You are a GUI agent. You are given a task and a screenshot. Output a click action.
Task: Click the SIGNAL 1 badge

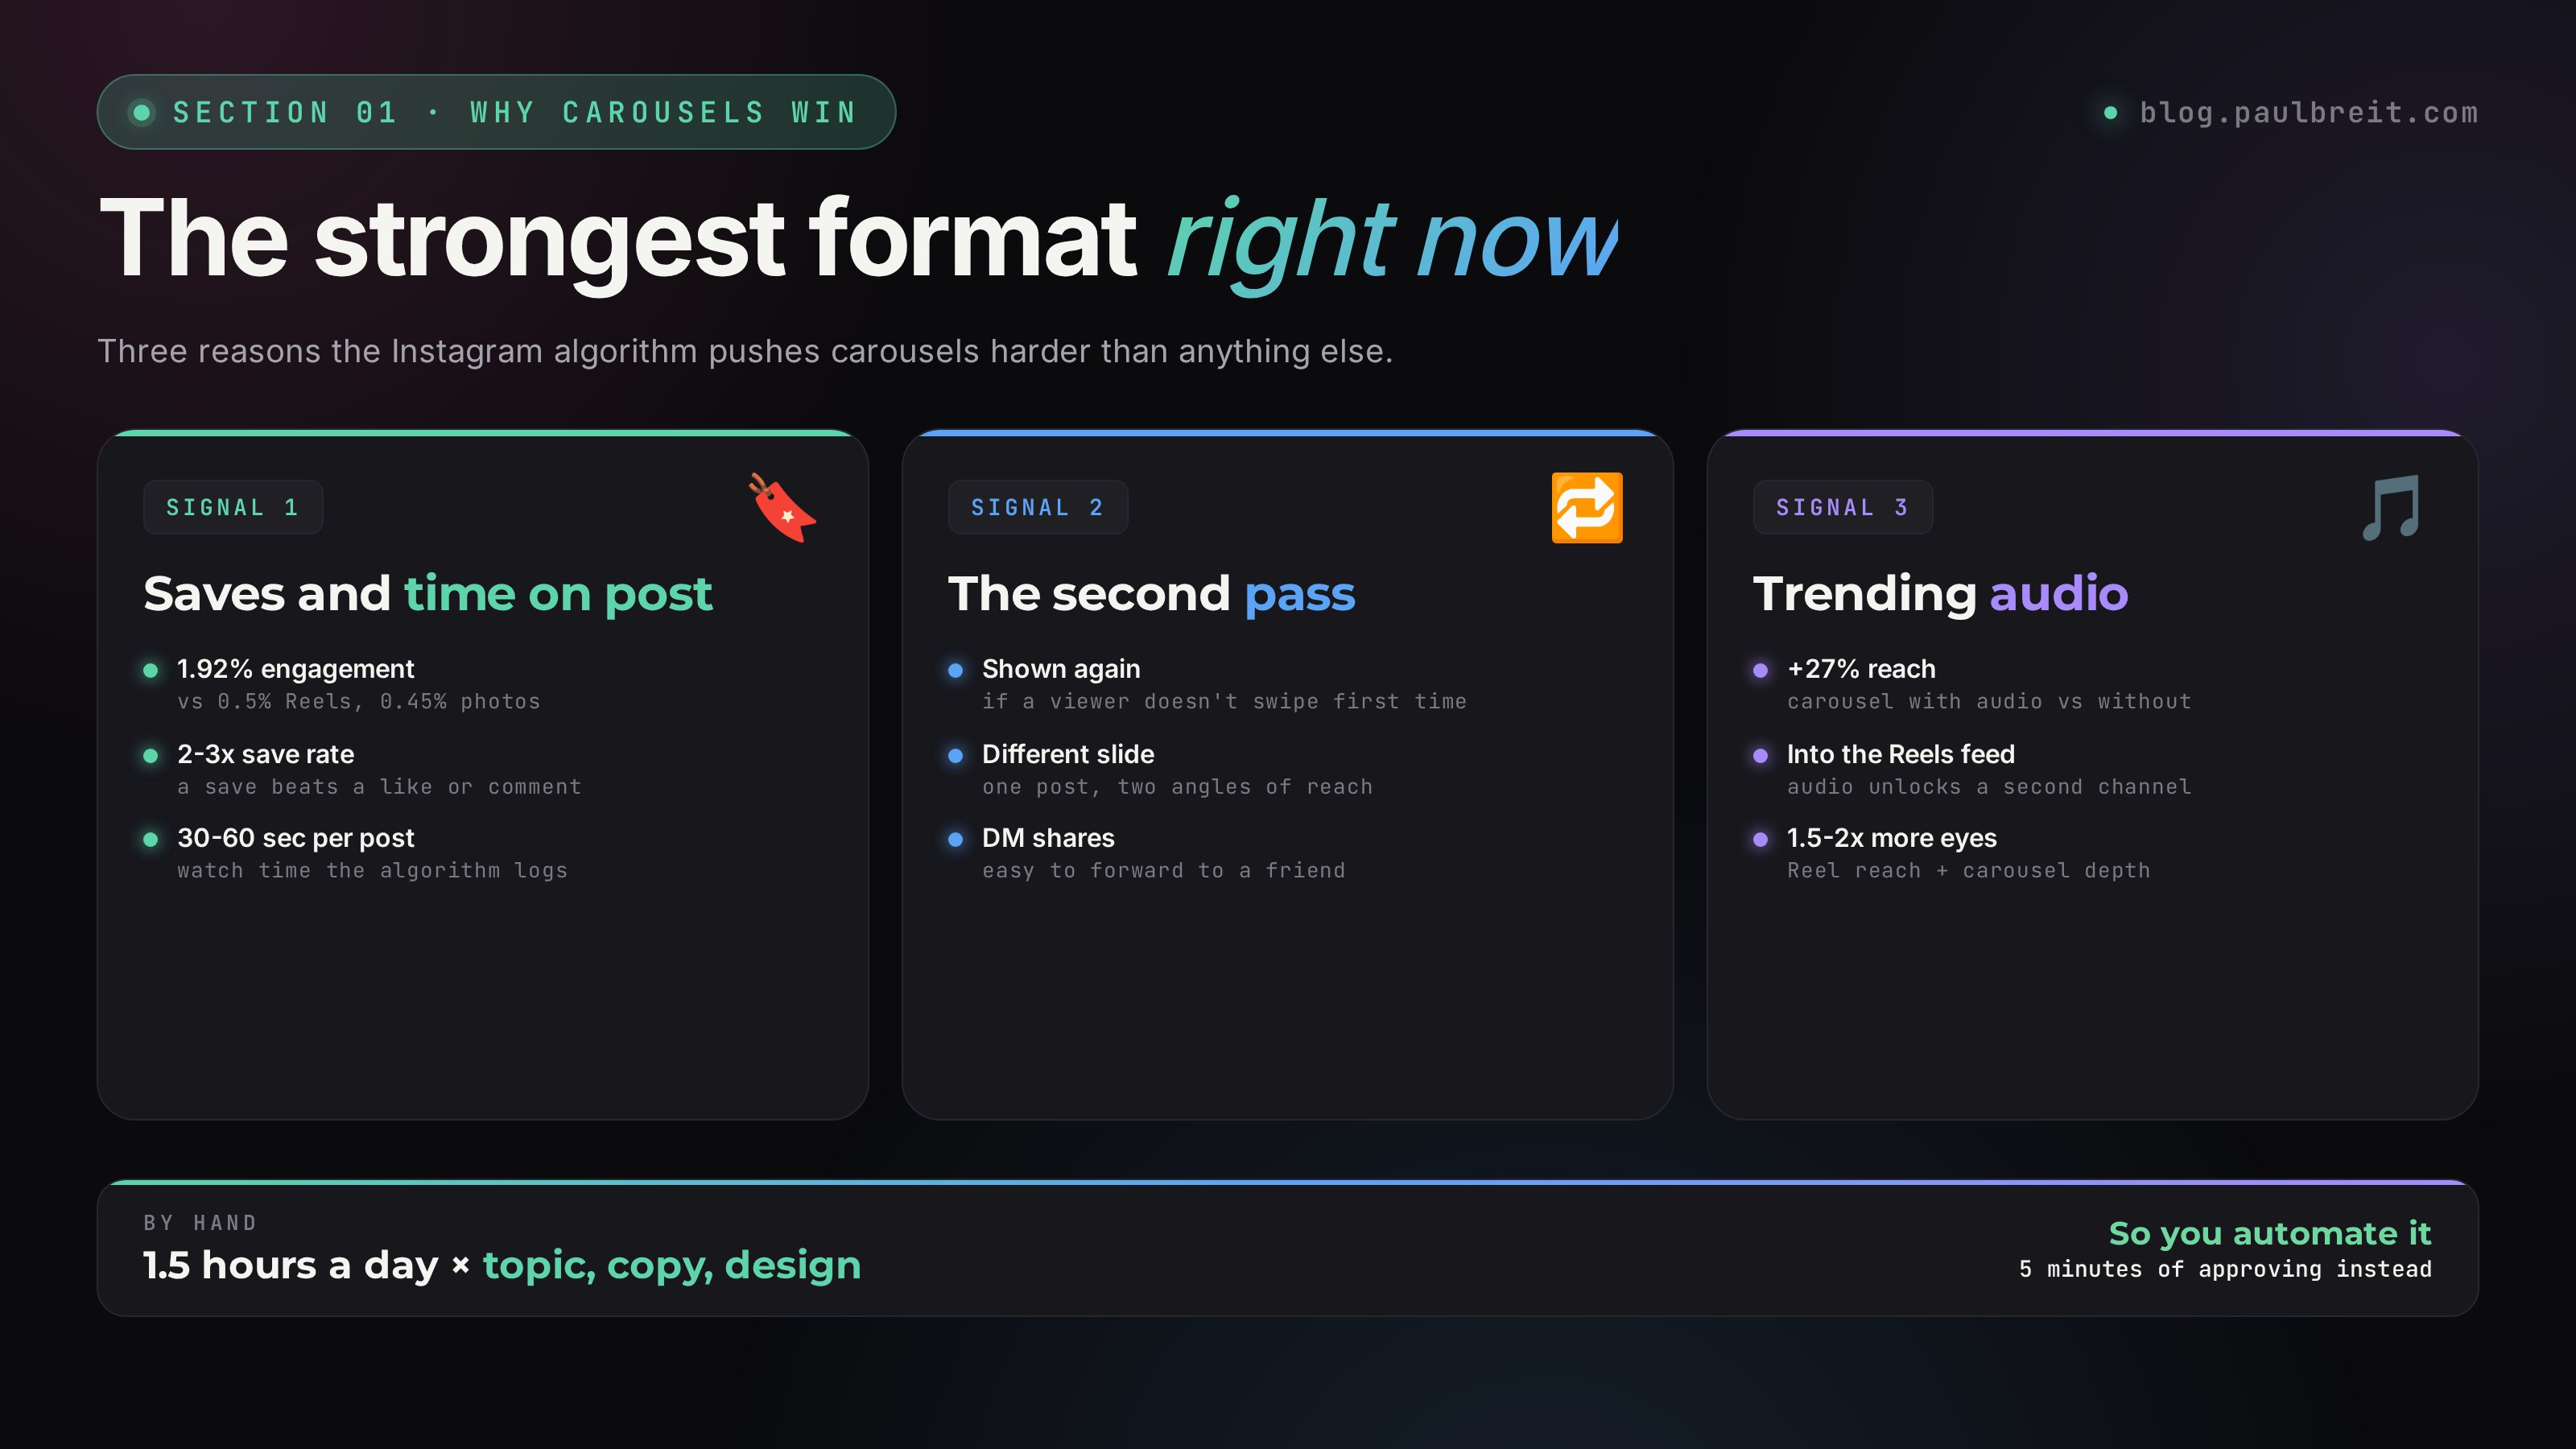(x=233, y=507)
